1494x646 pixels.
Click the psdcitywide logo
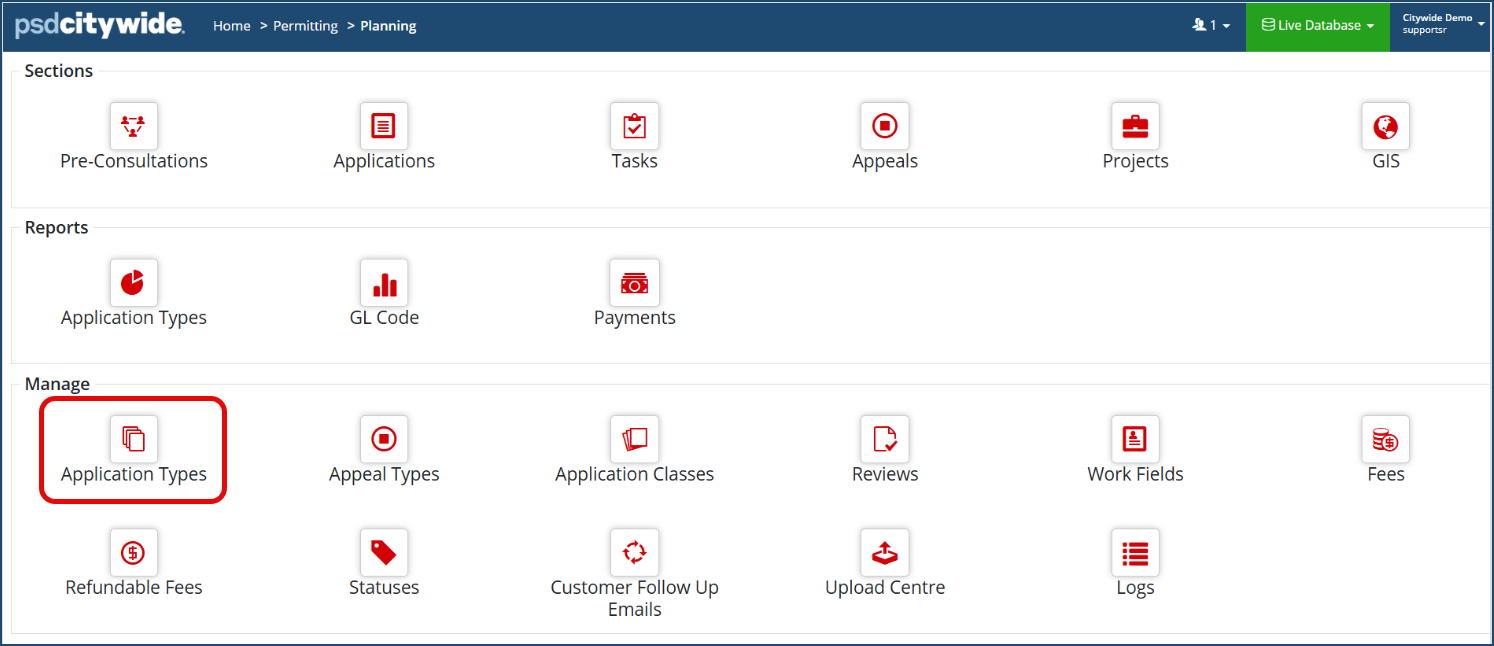click(99, 25)
